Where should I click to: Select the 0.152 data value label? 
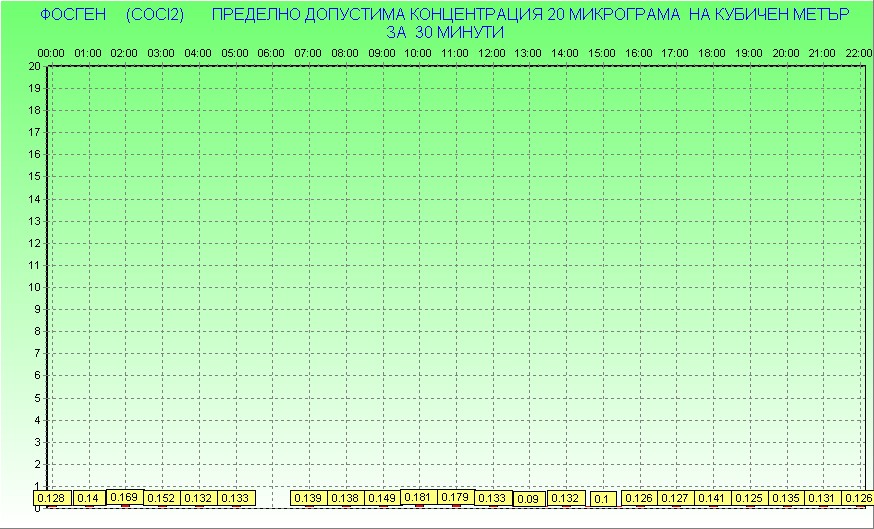(161, 498)
